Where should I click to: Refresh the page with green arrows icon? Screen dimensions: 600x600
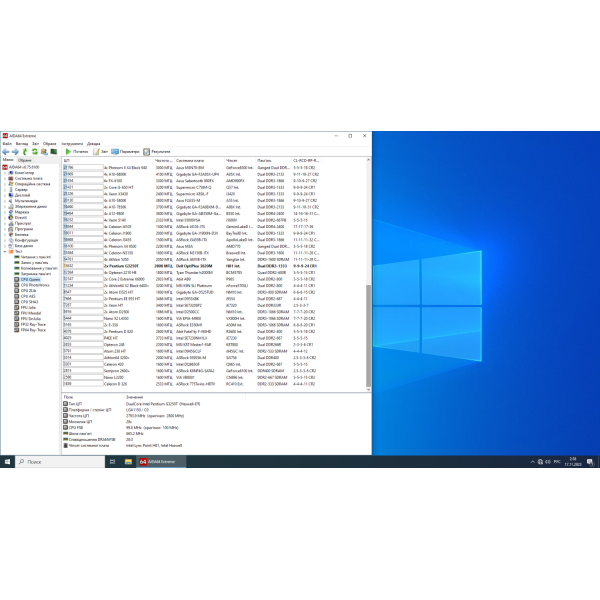[34, 152]
